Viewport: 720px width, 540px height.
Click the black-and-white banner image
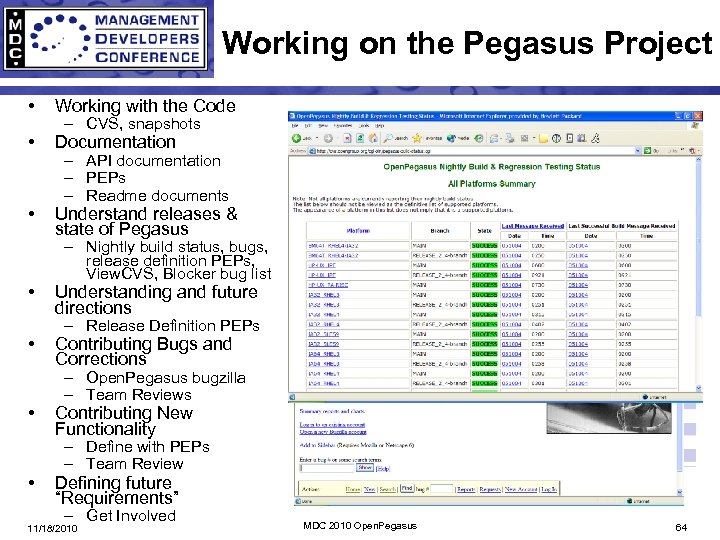[x=609, y=418]
